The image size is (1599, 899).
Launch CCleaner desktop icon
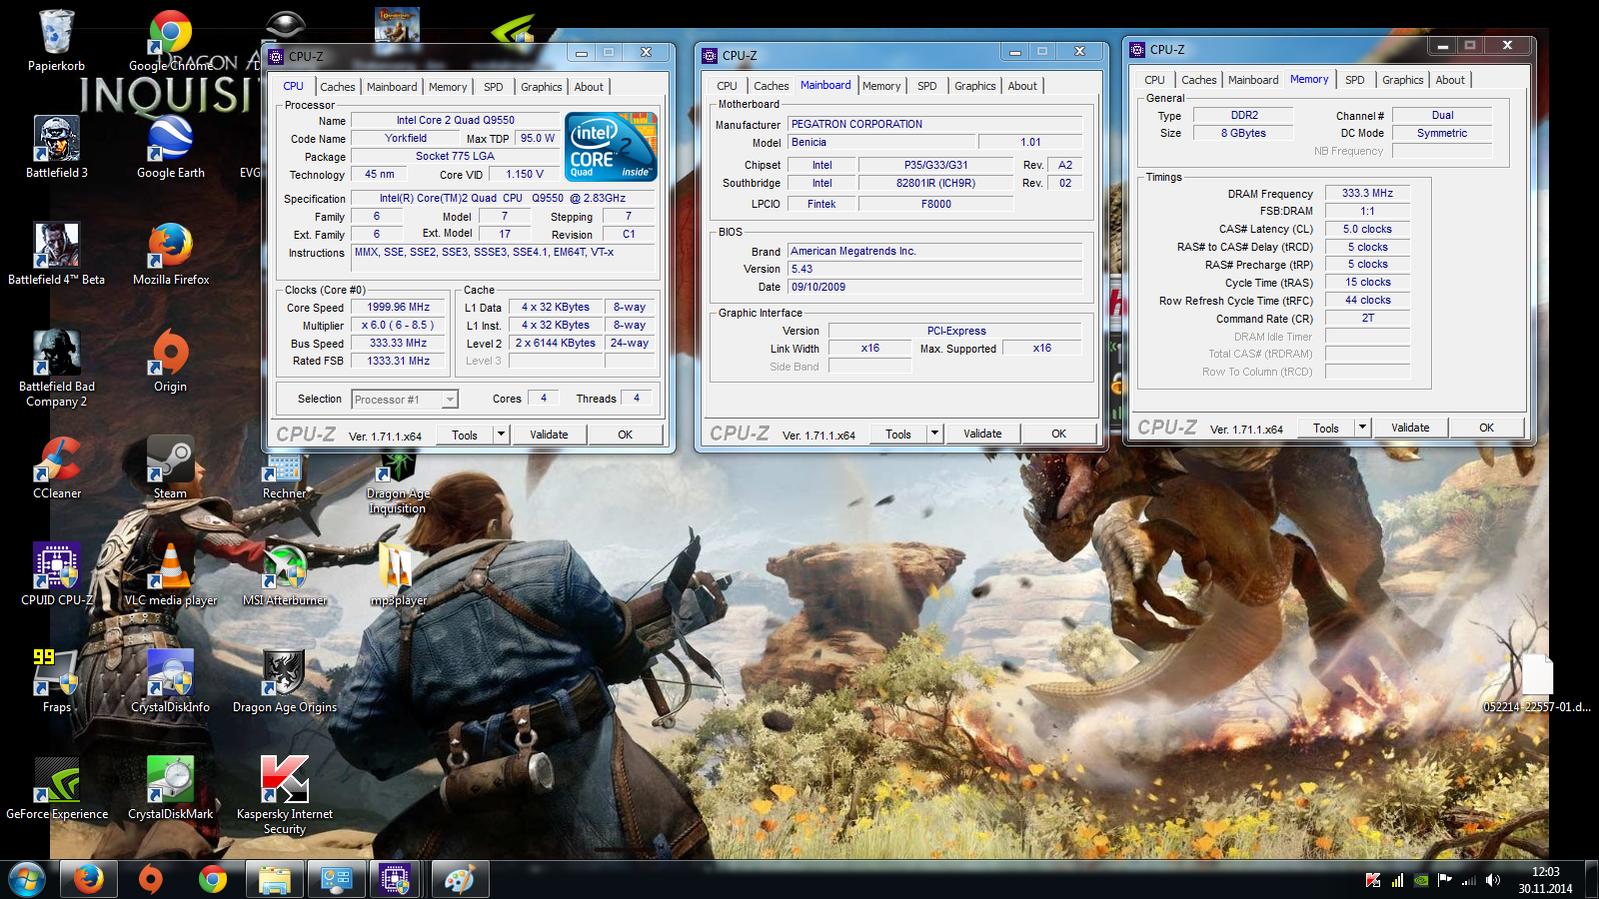(57, 469)
